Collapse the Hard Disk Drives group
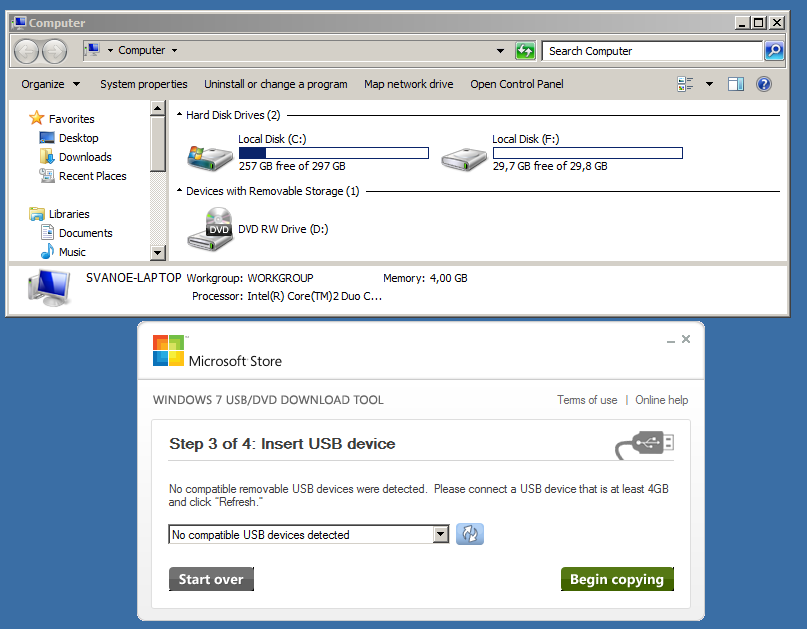Screen dimensions: 807x629 pyautogui.click(x=179, y=115)
